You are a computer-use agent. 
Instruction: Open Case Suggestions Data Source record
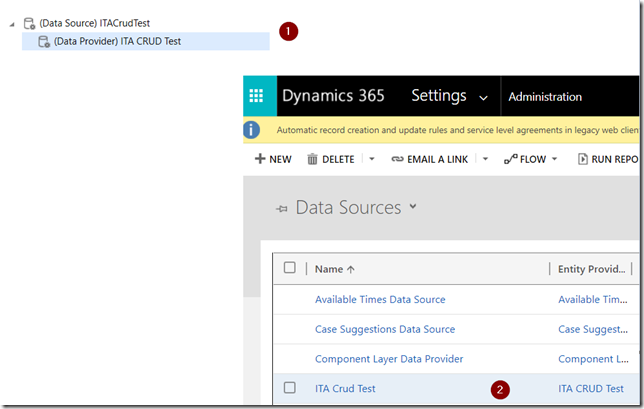(385, 329)
